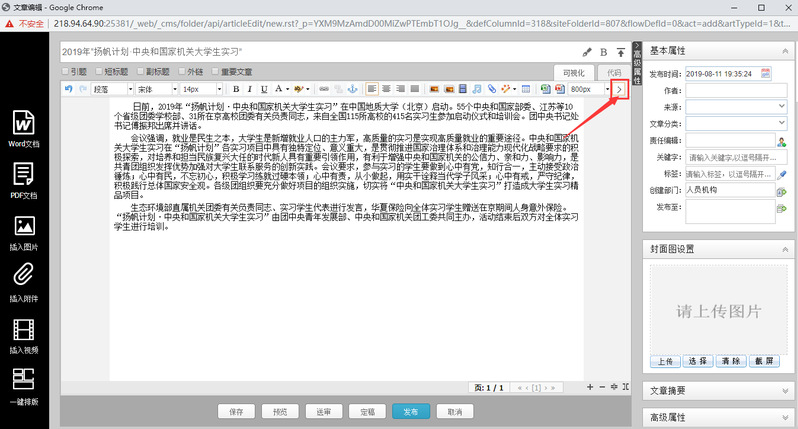The height and width of the screenshot is (429, 798).
Task: Toggle underline formatting in the editor toolbar
Action: tap(264, 89)
